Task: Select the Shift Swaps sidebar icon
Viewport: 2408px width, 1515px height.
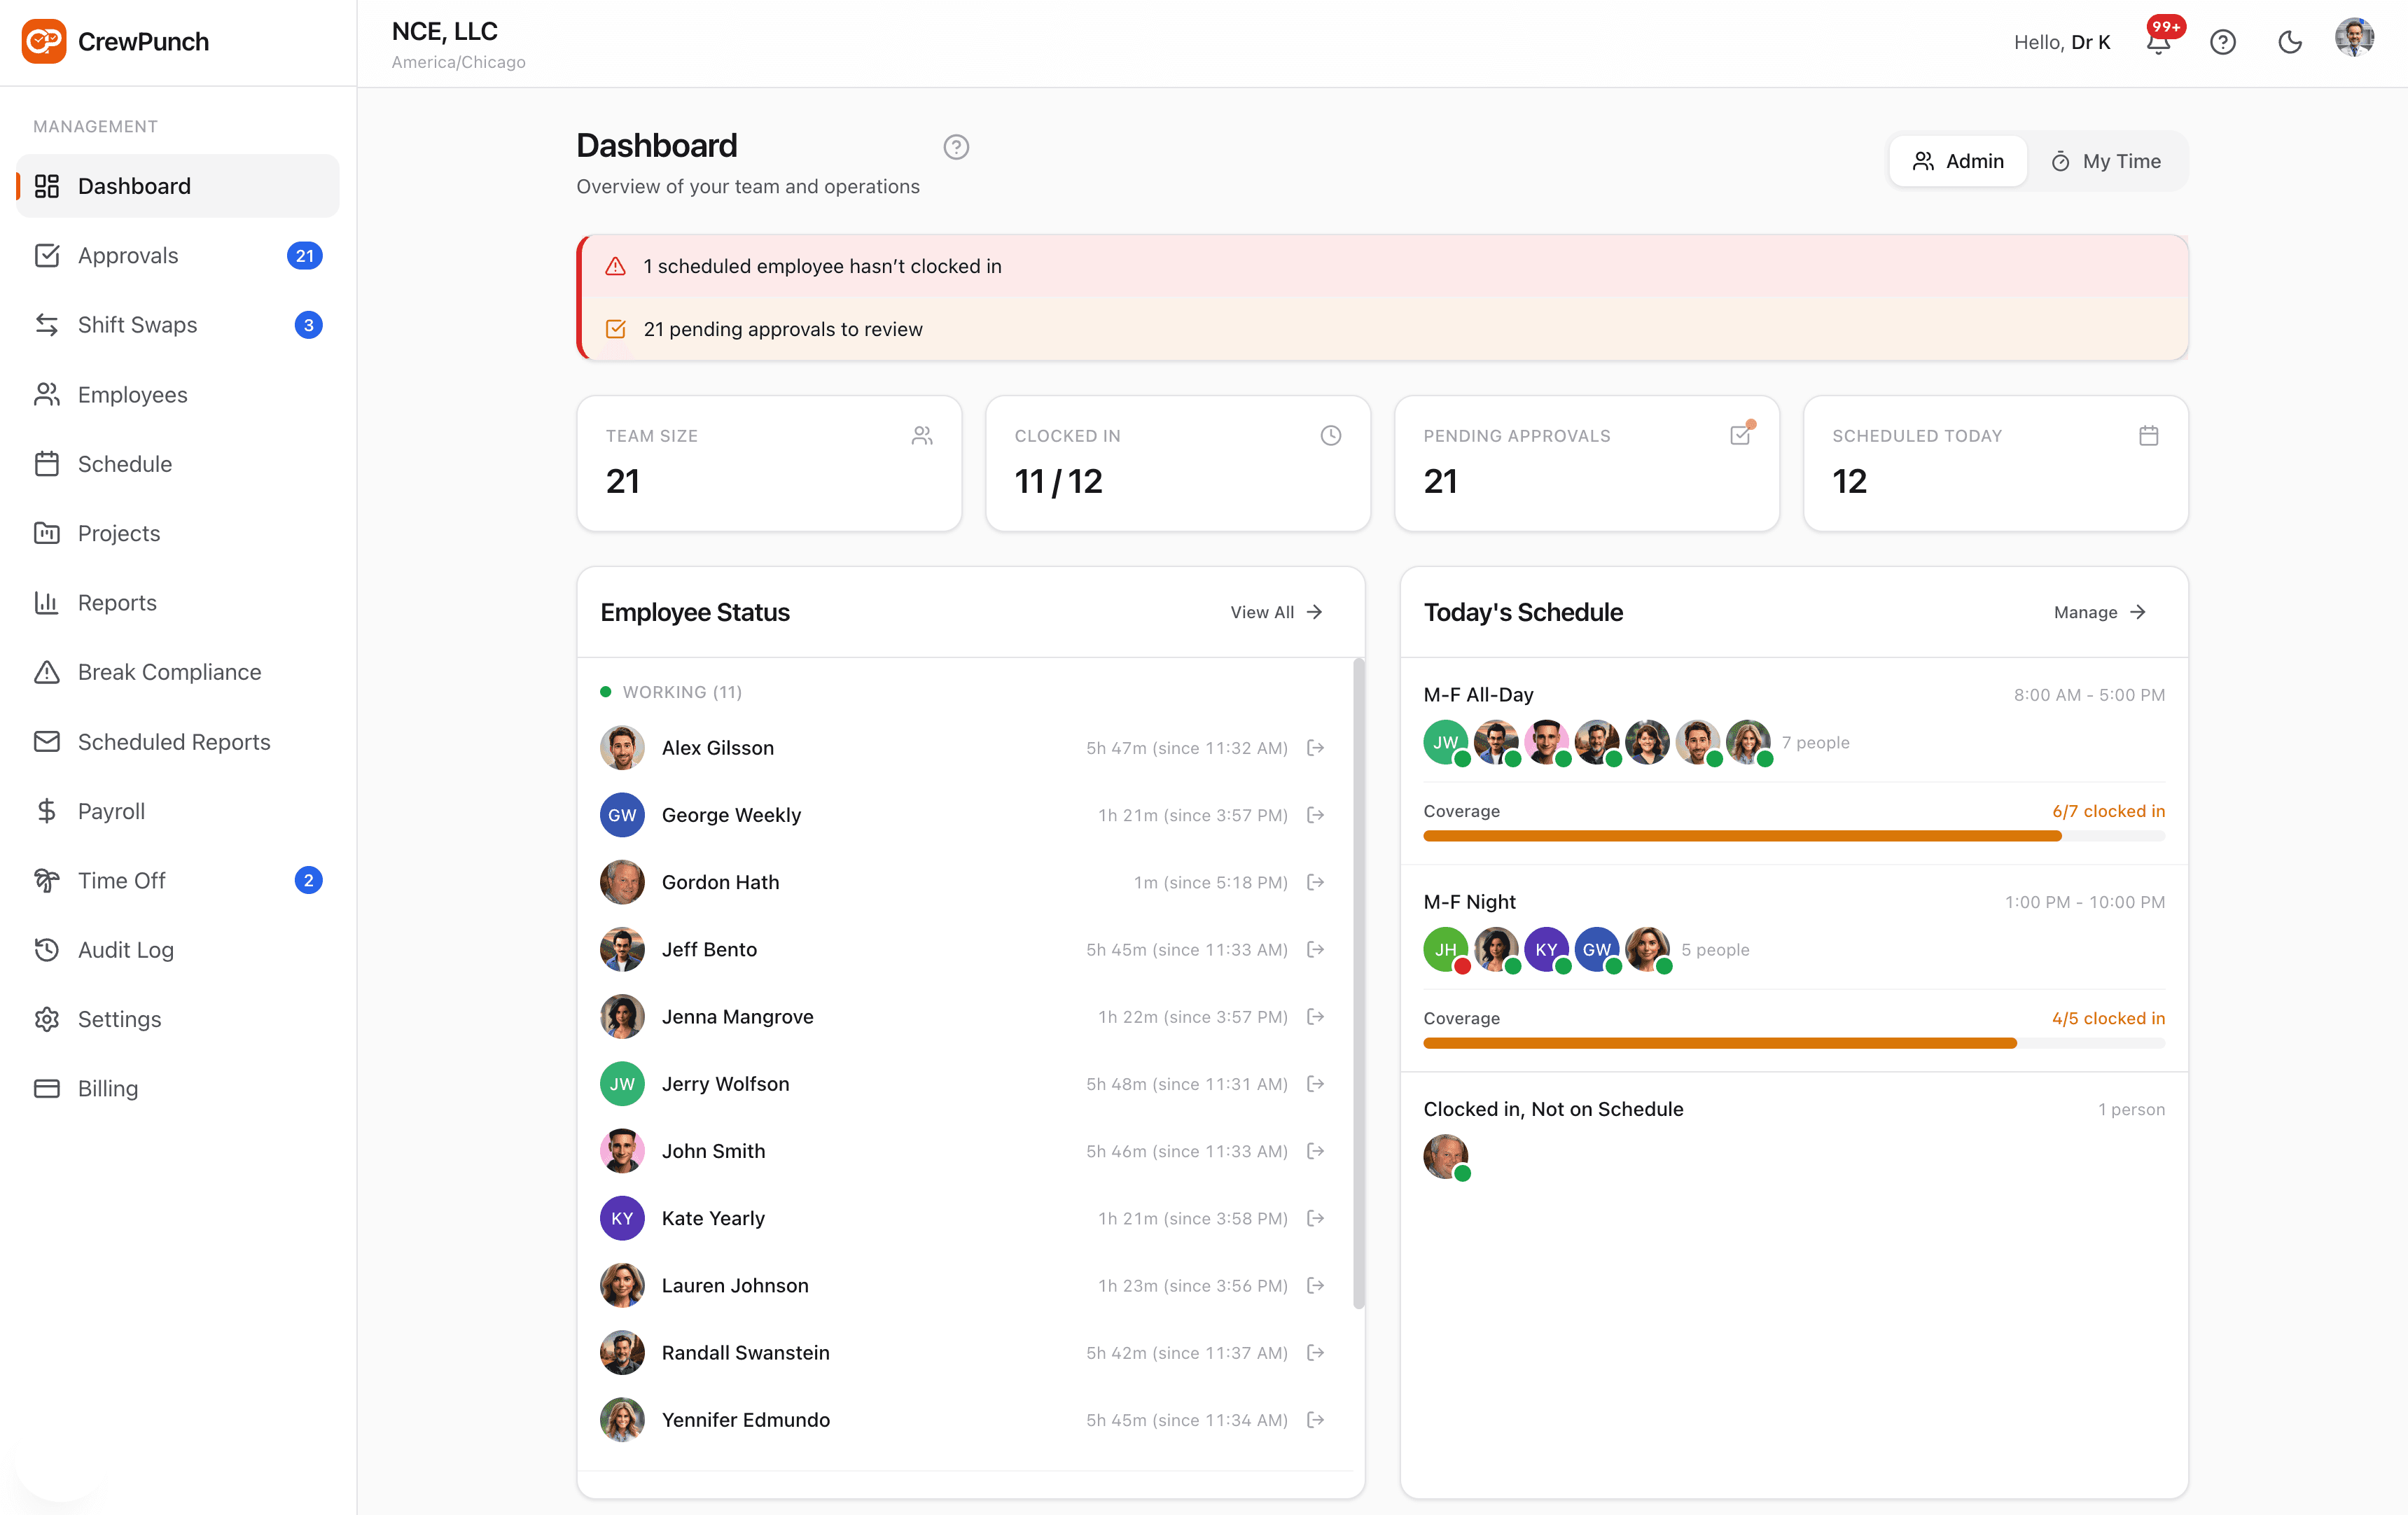Action: 47,324
